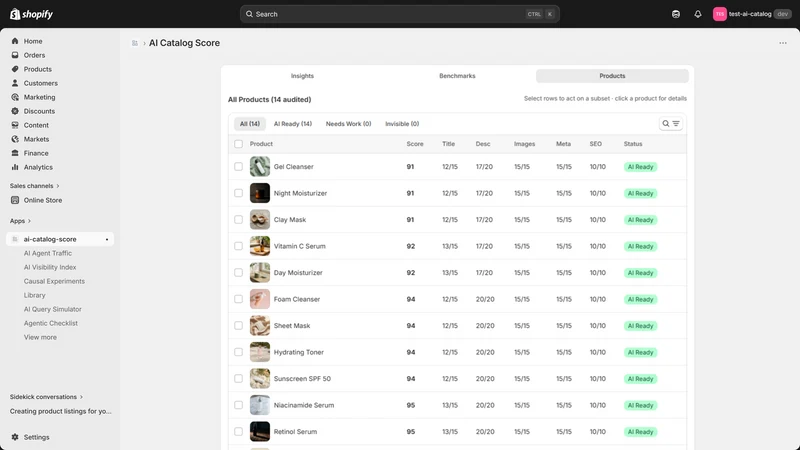
Task: Switch to the Benchmarks tab
Action: pyautogui.click(x=457, y=76)
